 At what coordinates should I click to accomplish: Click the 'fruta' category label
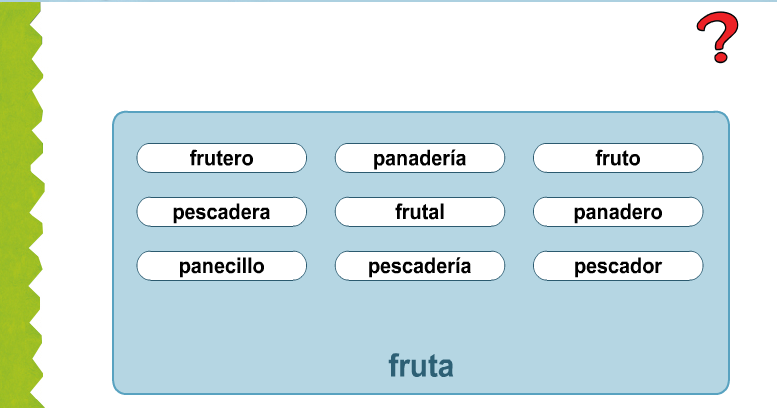click(x=420, y=366)
